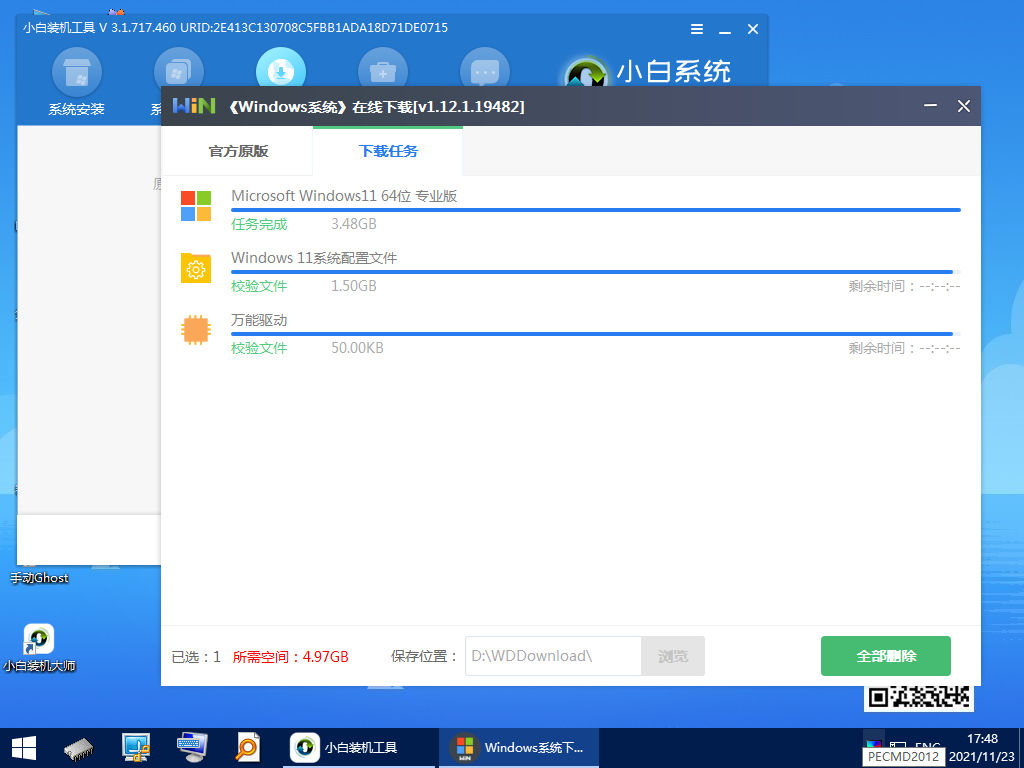Open the memory chip taskbar icon
The height and width of the screenshot is (768, 1024).
[x=81, y=747]
